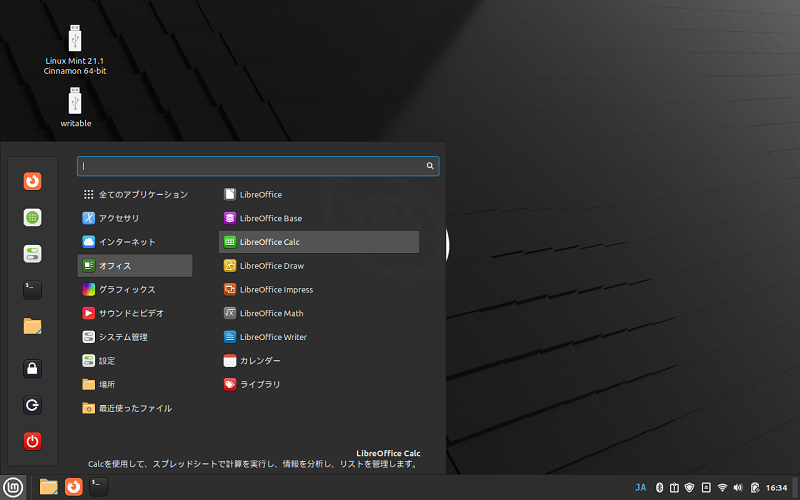Image resolution: width=800 pixels, height=500 pixels.
Task: Select the writable desktop drive icon
Action: (76, 107)
